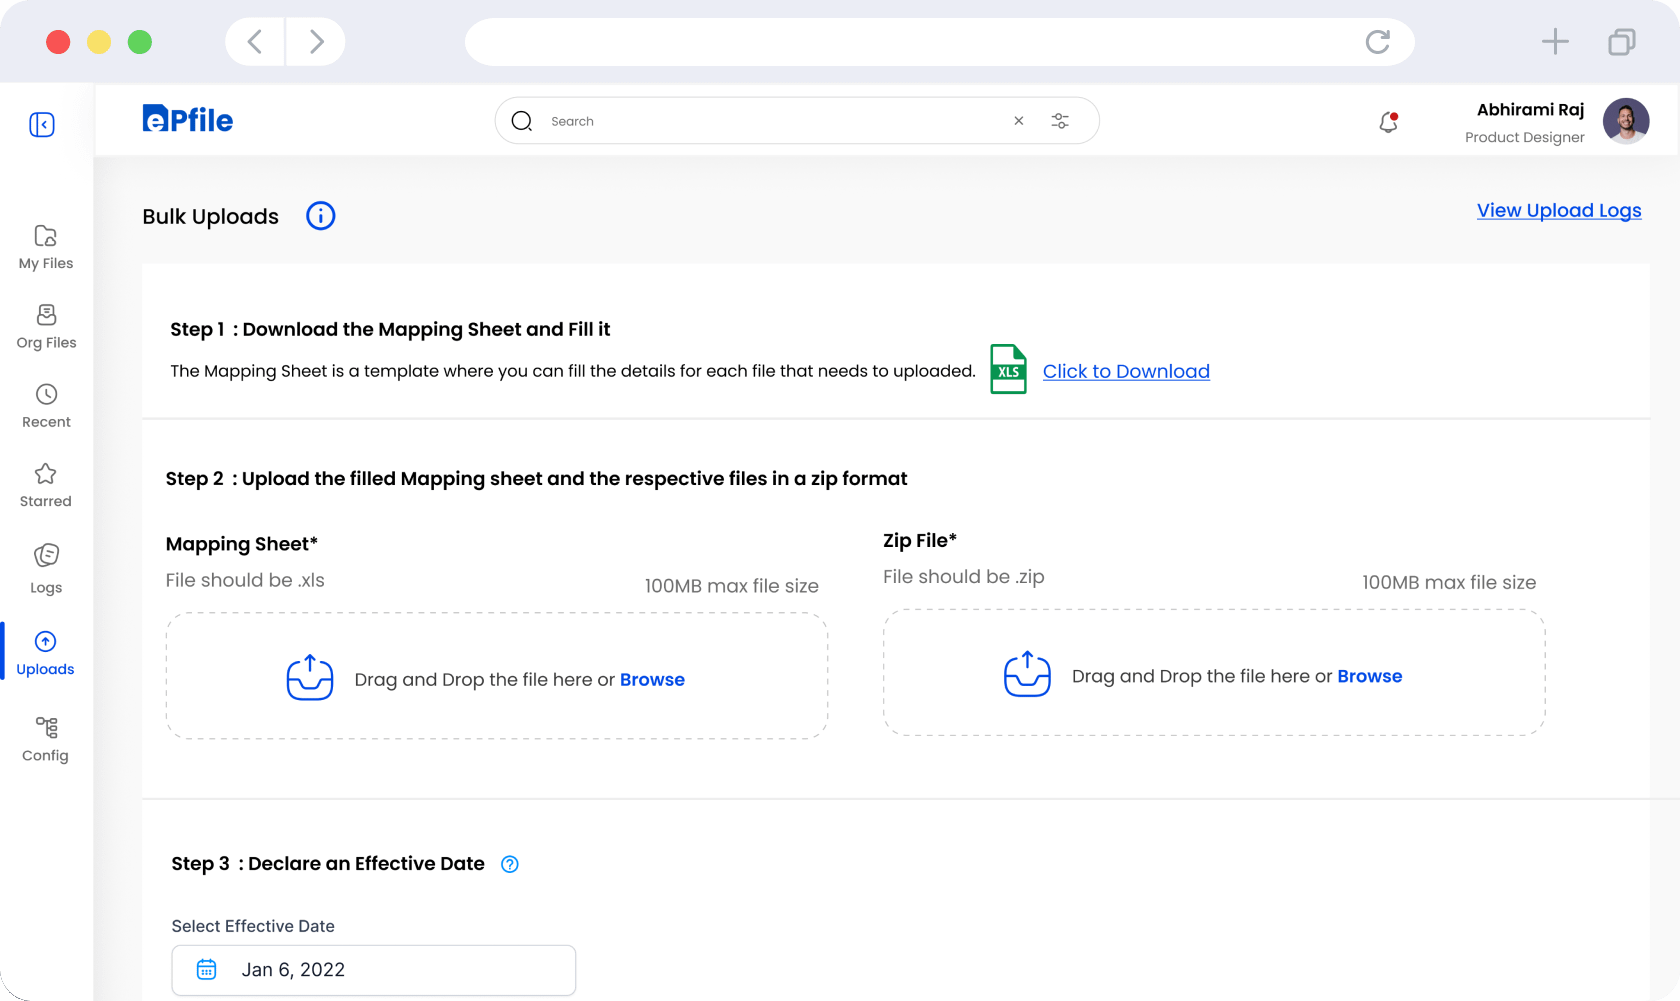Clear the search field with X
This screenshot has width=1680, height=1001.
tap(1018, 121)
